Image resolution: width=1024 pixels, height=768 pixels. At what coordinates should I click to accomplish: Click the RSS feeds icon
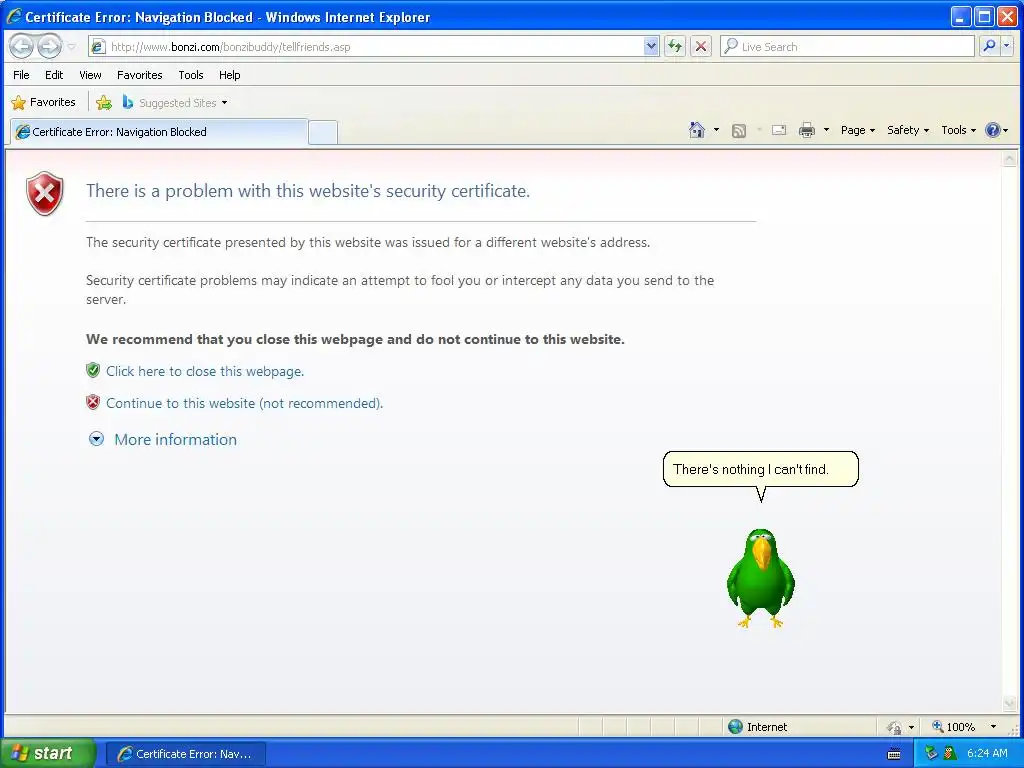pyautogui.click(x=739, y=131)
